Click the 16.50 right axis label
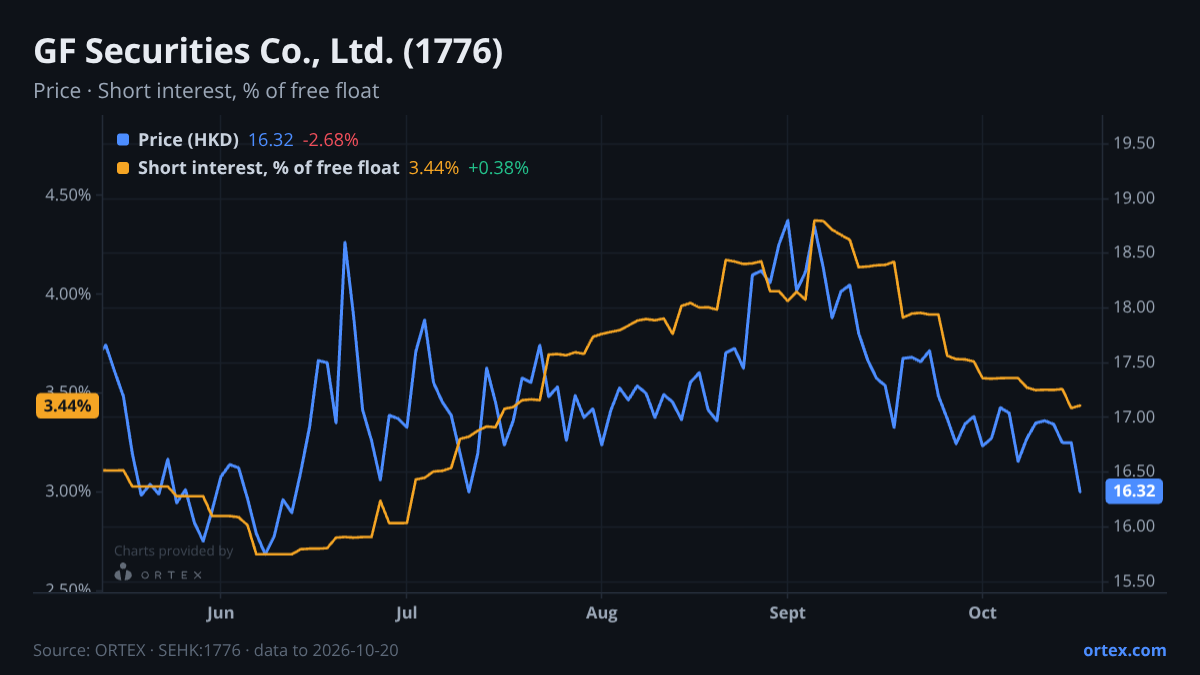This screenshot has width=1200, height=675. click(x=1133, y=471)
